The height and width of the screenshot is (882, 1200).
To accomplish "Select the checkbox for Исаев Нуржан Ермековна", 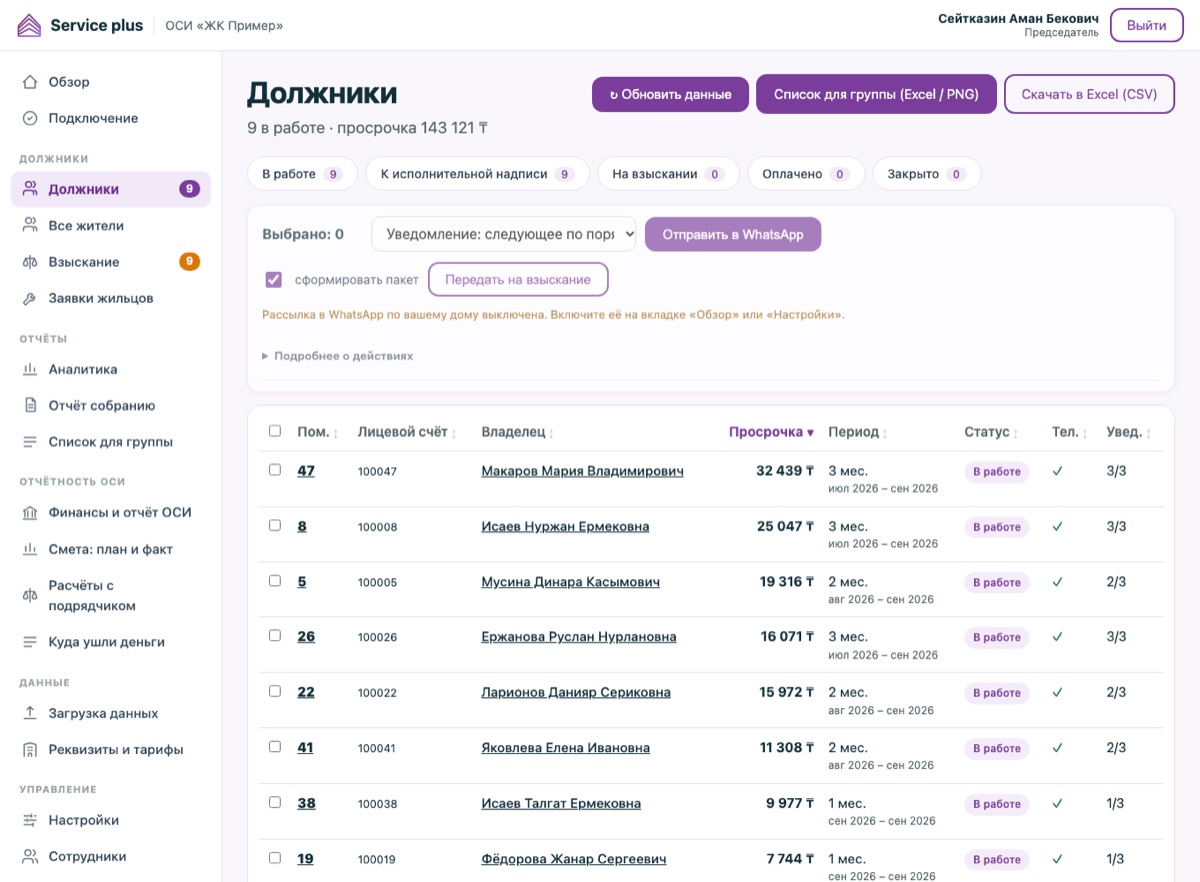I will coord(275,525).
